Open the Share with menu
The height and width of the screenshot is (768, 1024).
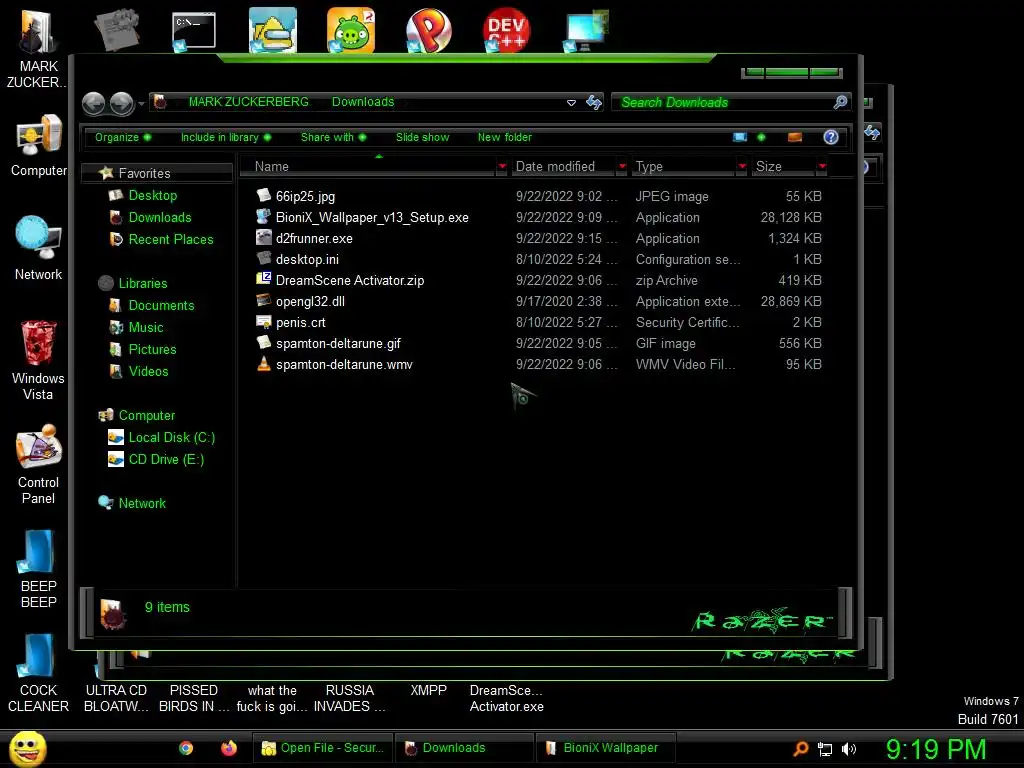[334, 137]
